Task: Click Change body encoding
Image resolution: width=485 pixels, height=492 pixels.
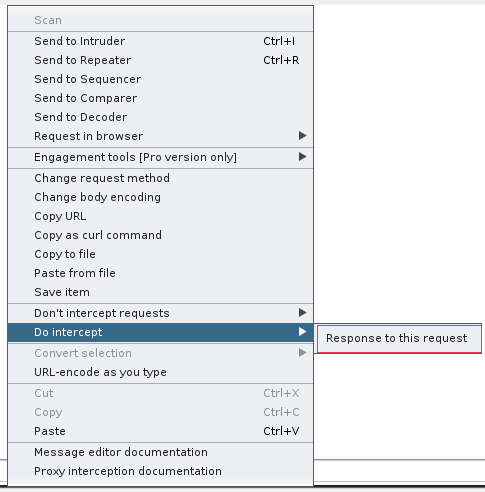Action: click(160, 197)
